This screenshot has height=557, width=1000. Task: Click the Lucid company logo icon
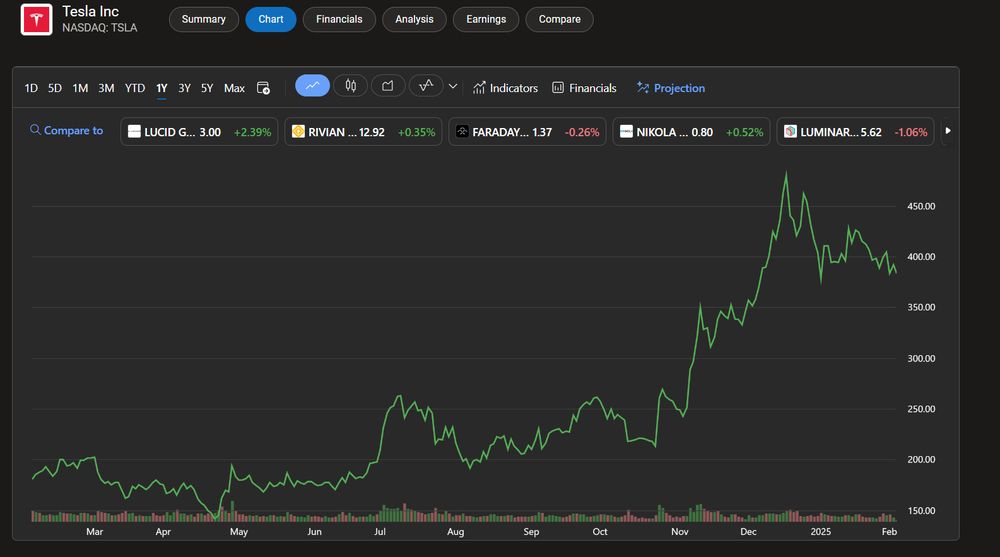tap(134, 131)
